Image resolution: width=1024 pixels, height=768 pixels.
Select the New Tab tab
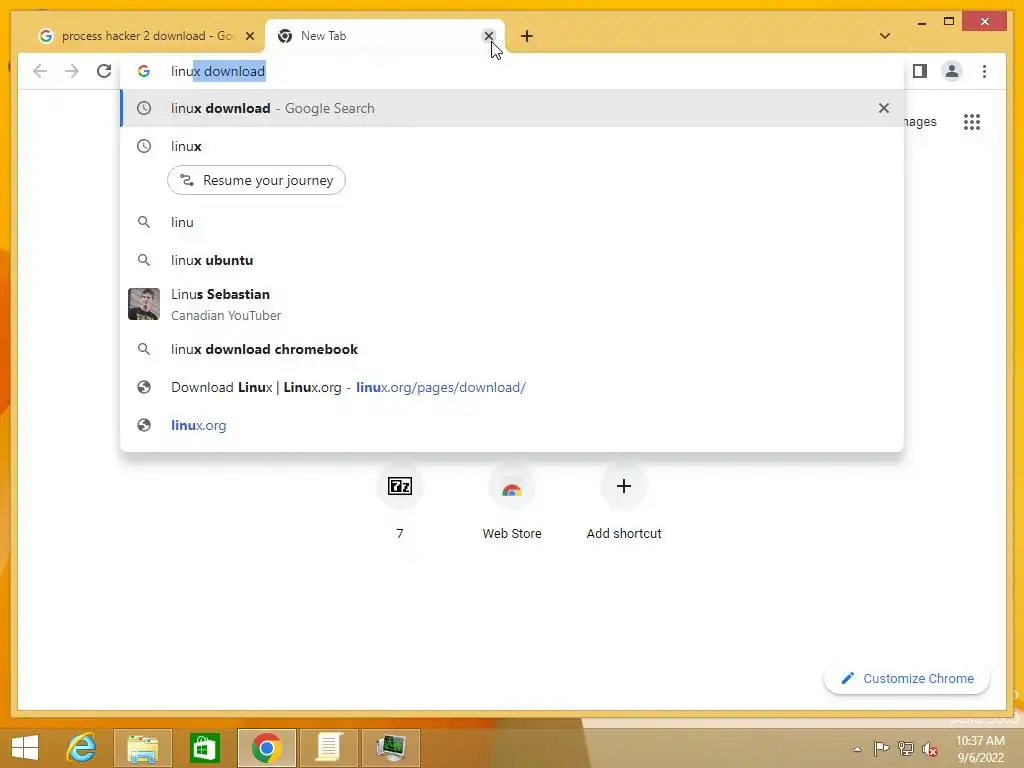coord(384,36)
